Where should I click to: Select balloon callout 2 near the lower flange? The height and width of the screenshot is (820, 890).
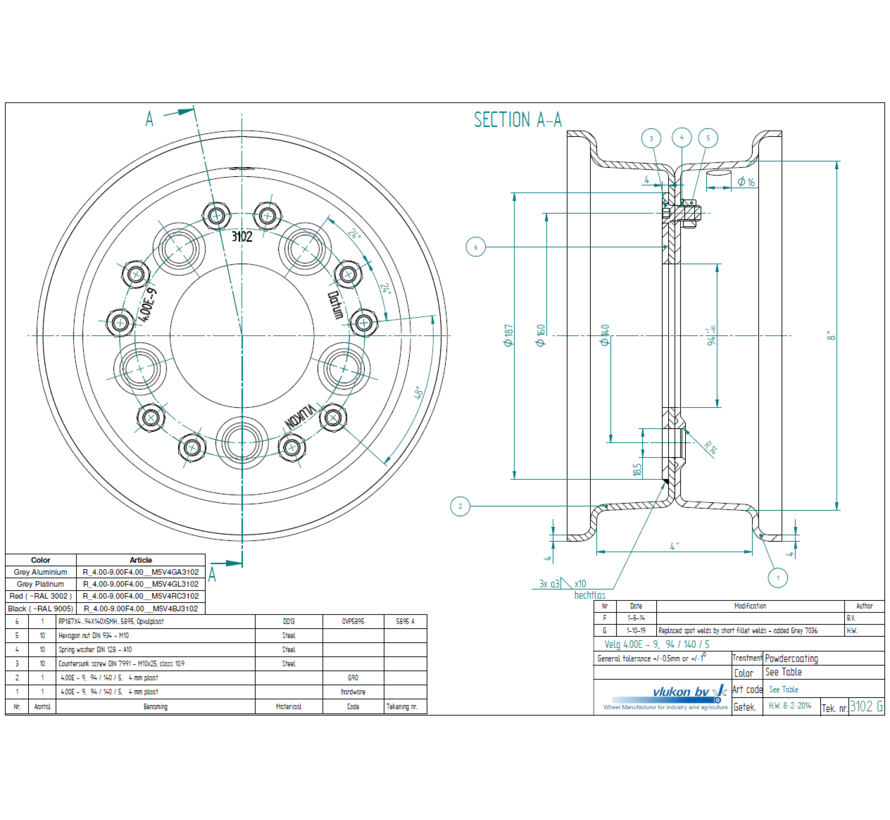[461, 505]
